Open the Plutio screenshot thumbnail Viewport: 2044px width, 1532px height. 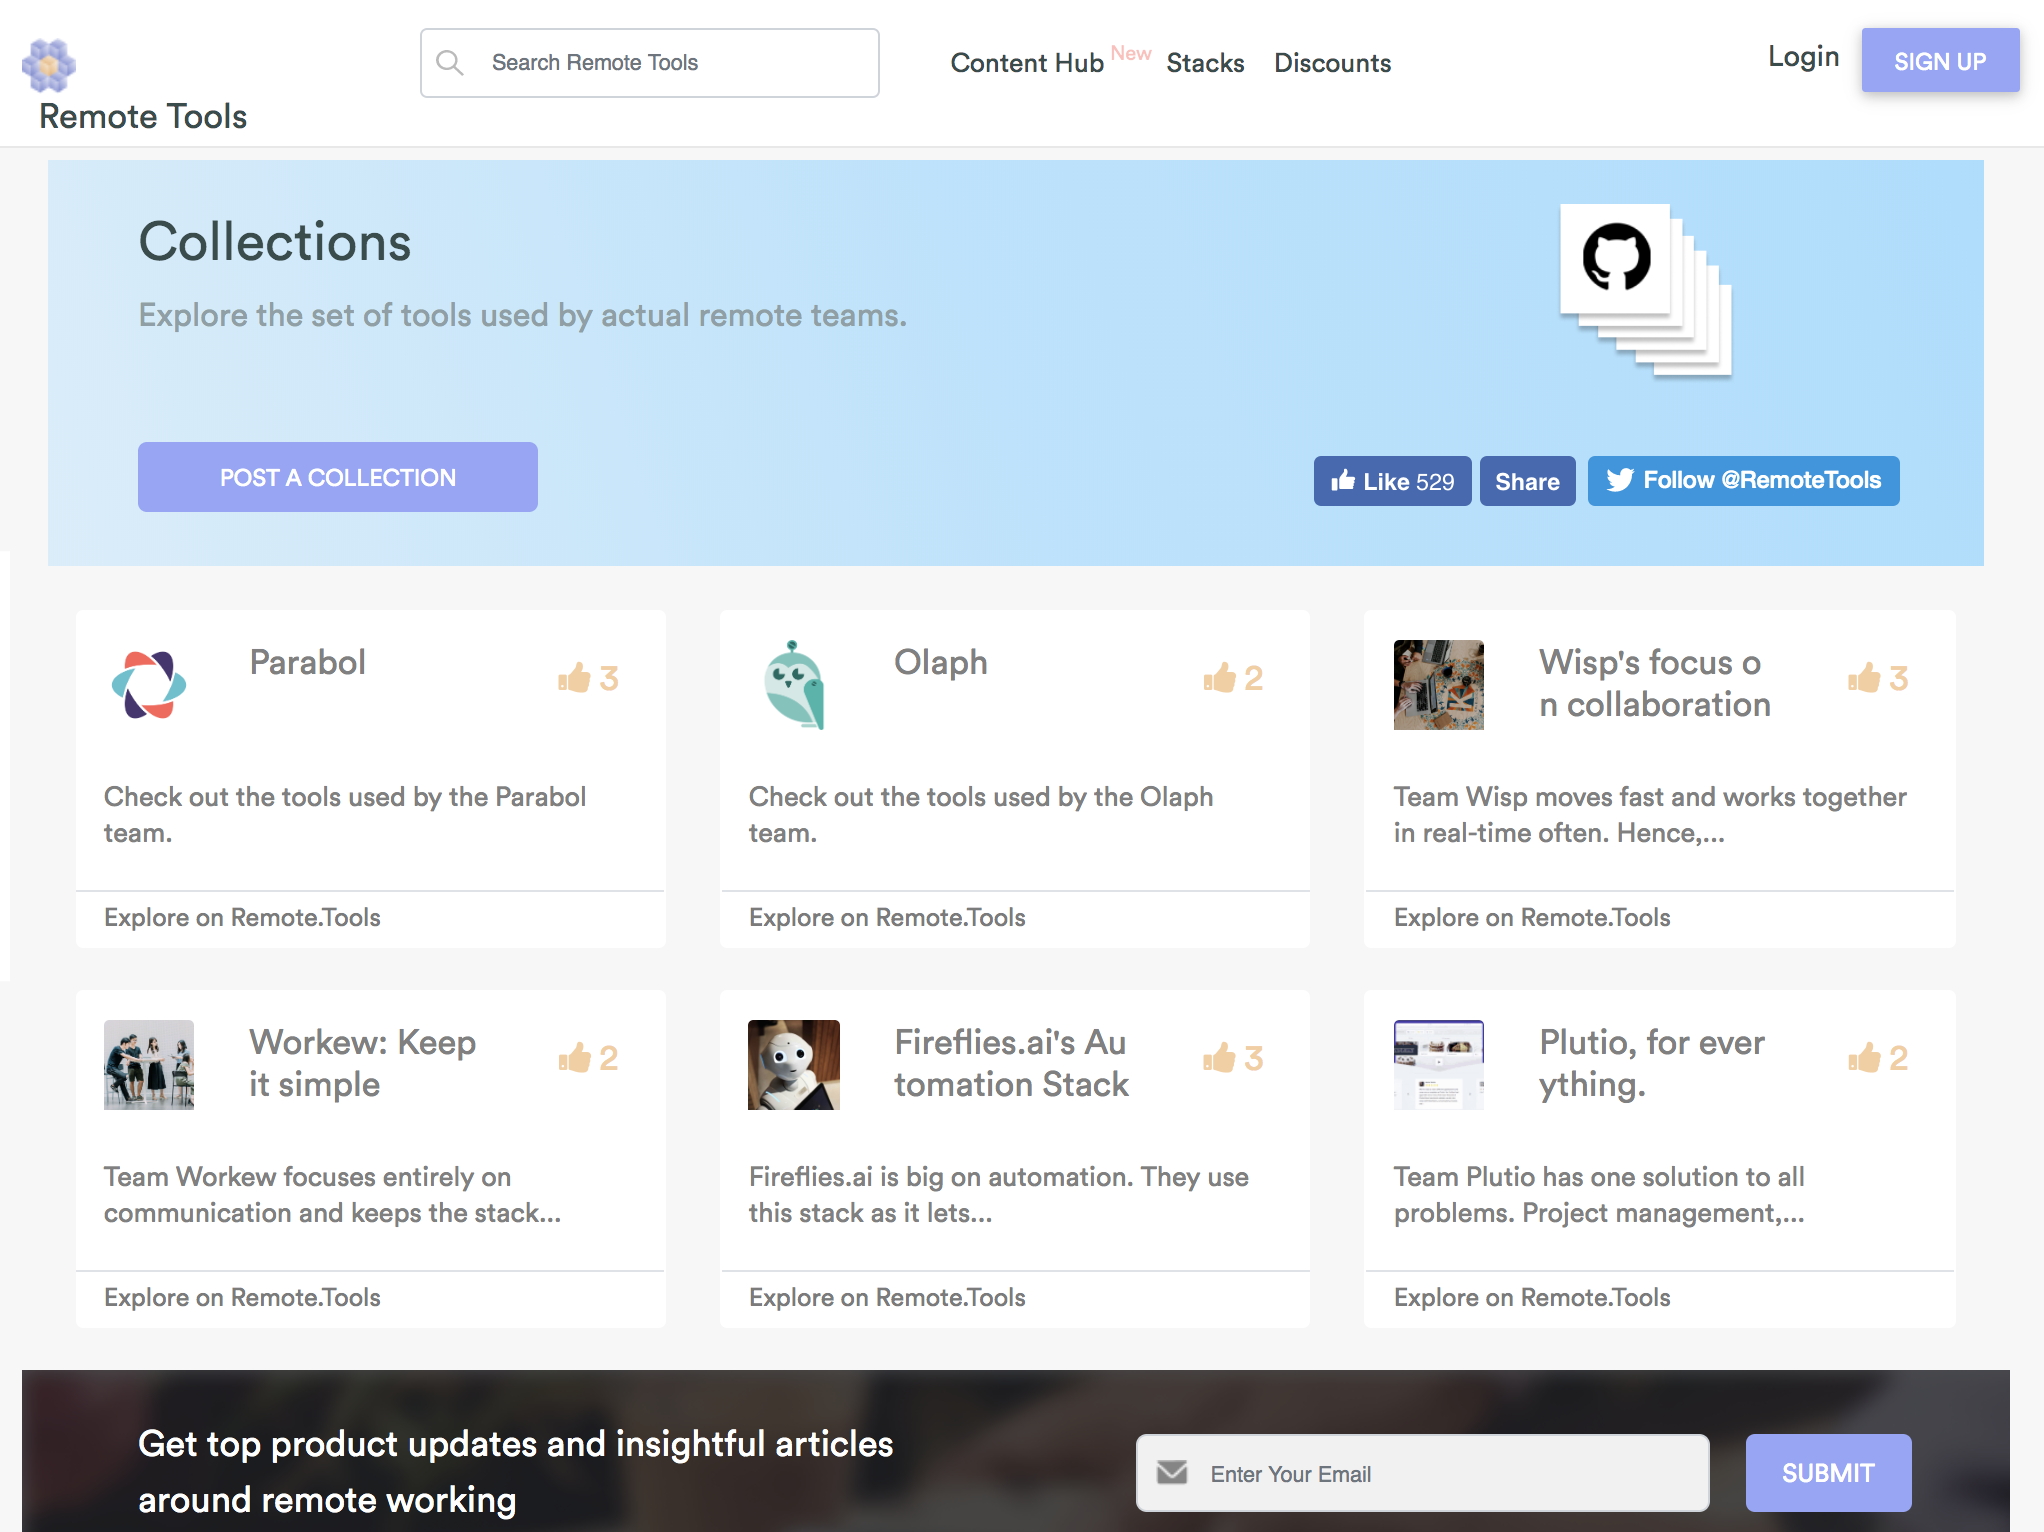1439,1065
